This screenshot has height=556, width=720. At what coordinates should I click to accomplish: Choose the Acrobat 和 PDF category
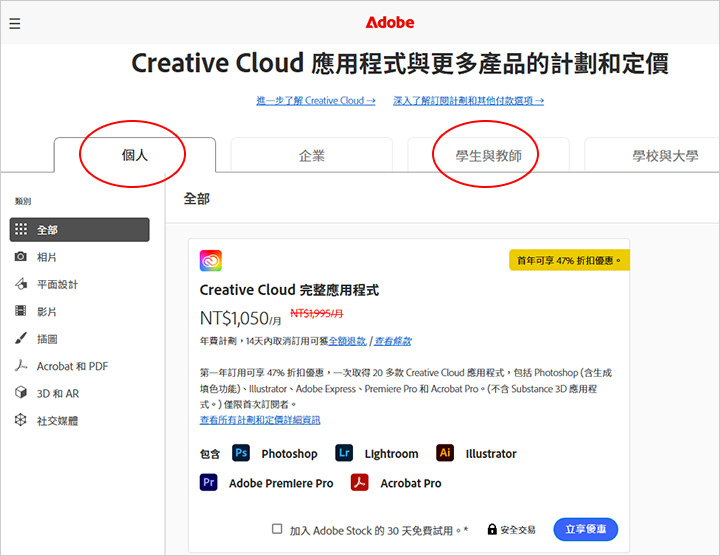pos(73,366)
